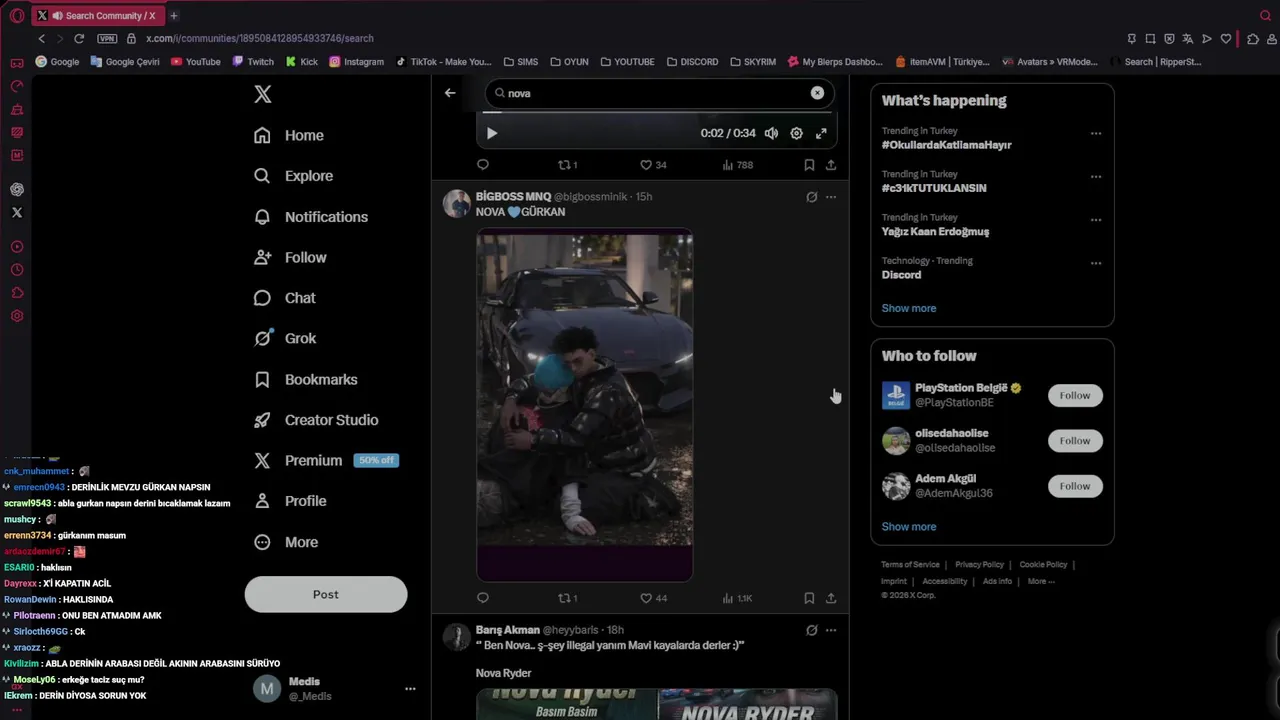Play the video in the top post
1280x720 pixels.
click(491, 133)
